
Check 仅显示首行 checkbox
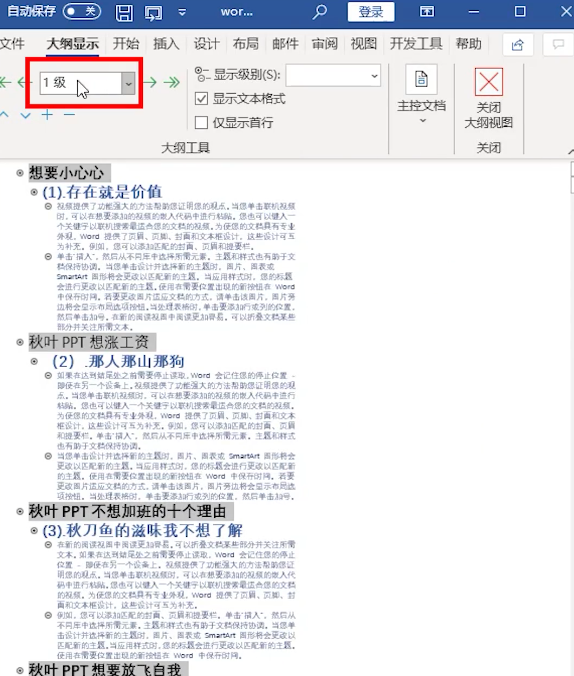201,123
